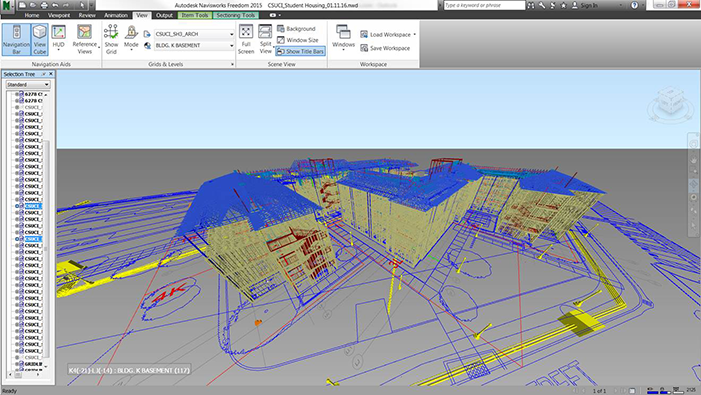Viewport: 701px width, 395px height.
Task: Toggle the Navigation Bar button
Action: pos(16,40)
